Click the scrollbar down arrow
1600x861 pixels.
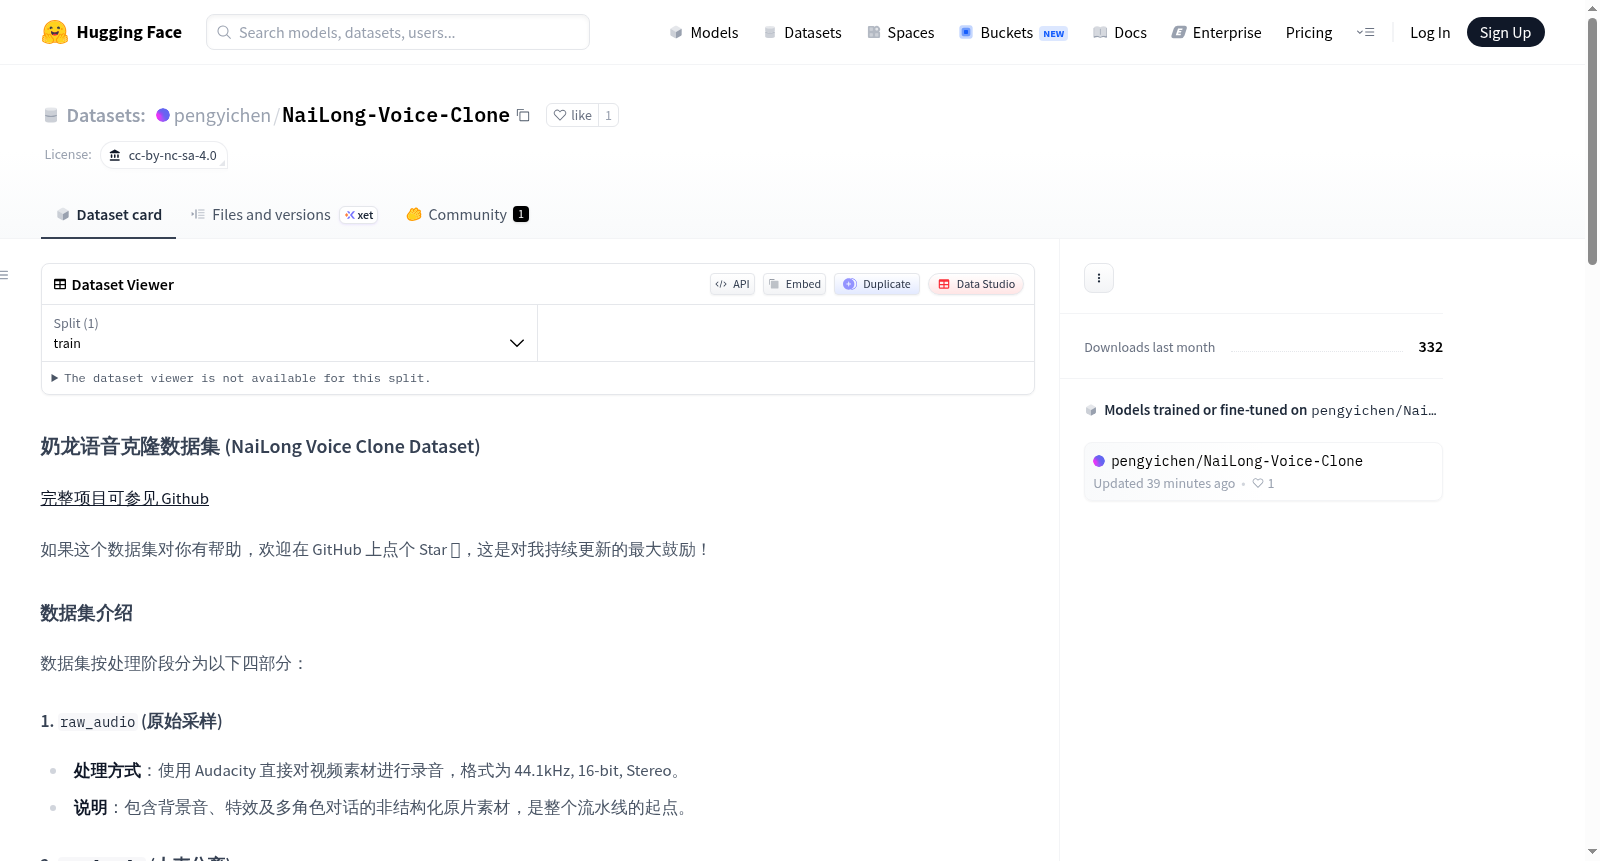(x=1592, y=852)
